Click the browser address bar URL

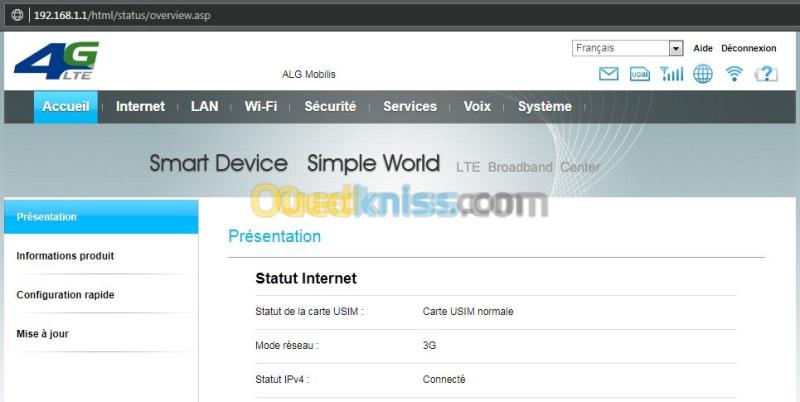(x=122, y=15)
